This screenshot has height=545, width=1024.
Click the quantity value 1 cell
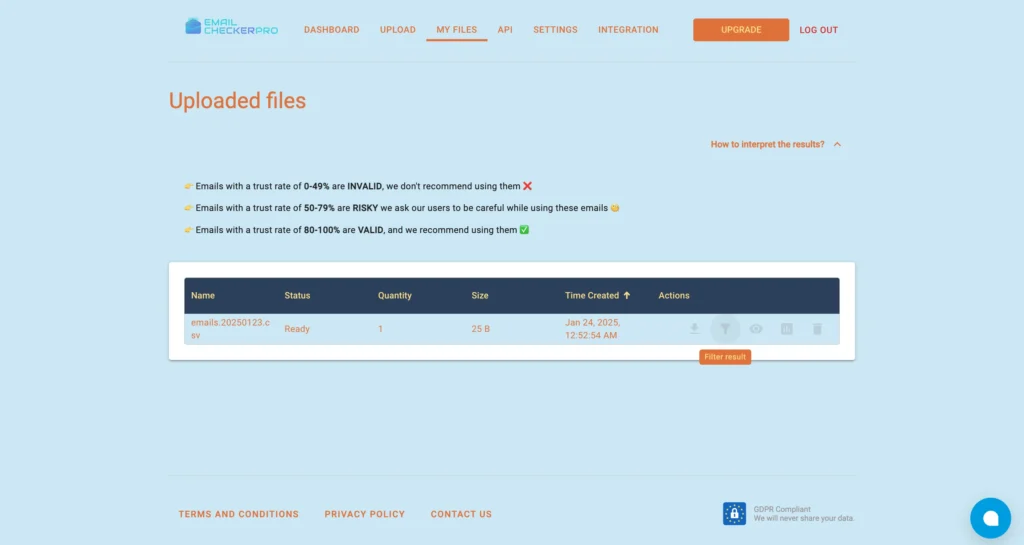coord(380,329)
